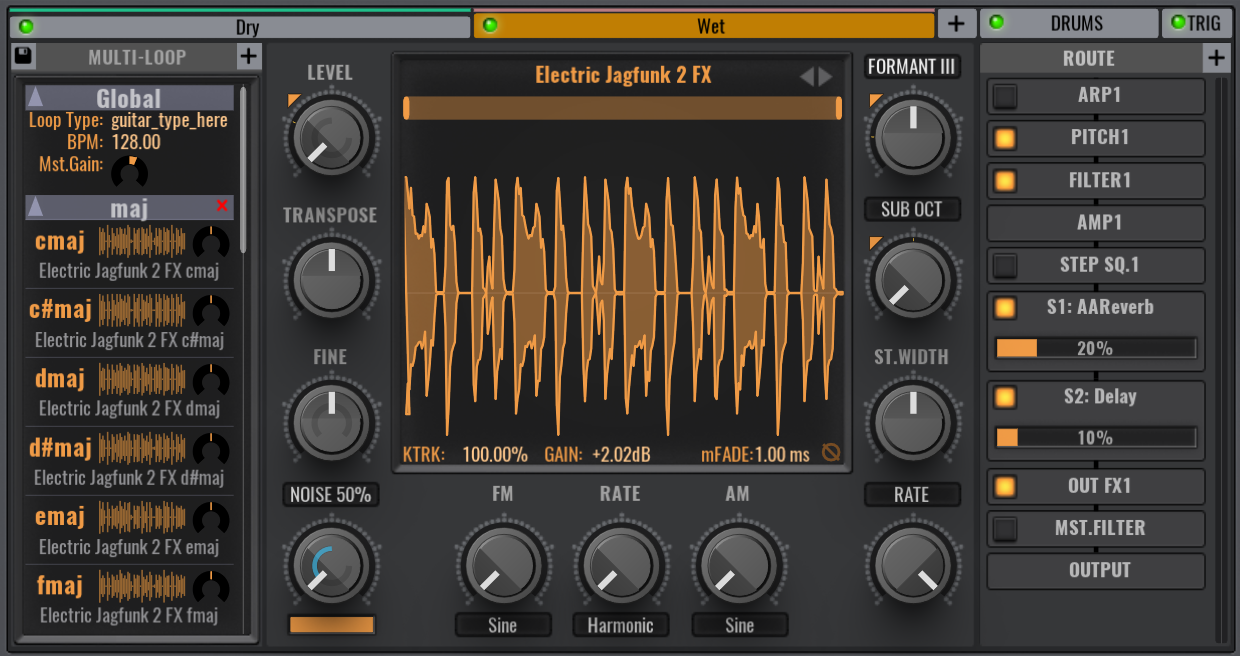Select the dmaj loop waveform thumbnail
The width and height of the screenshot is (1240, 656).
(x=142, y=380)
